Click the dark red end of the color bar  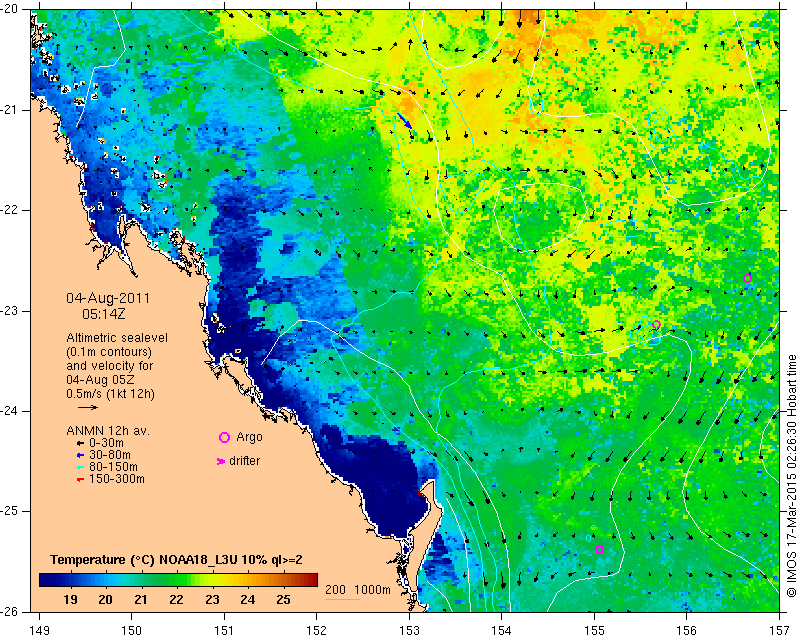click(x=313, y=580)
